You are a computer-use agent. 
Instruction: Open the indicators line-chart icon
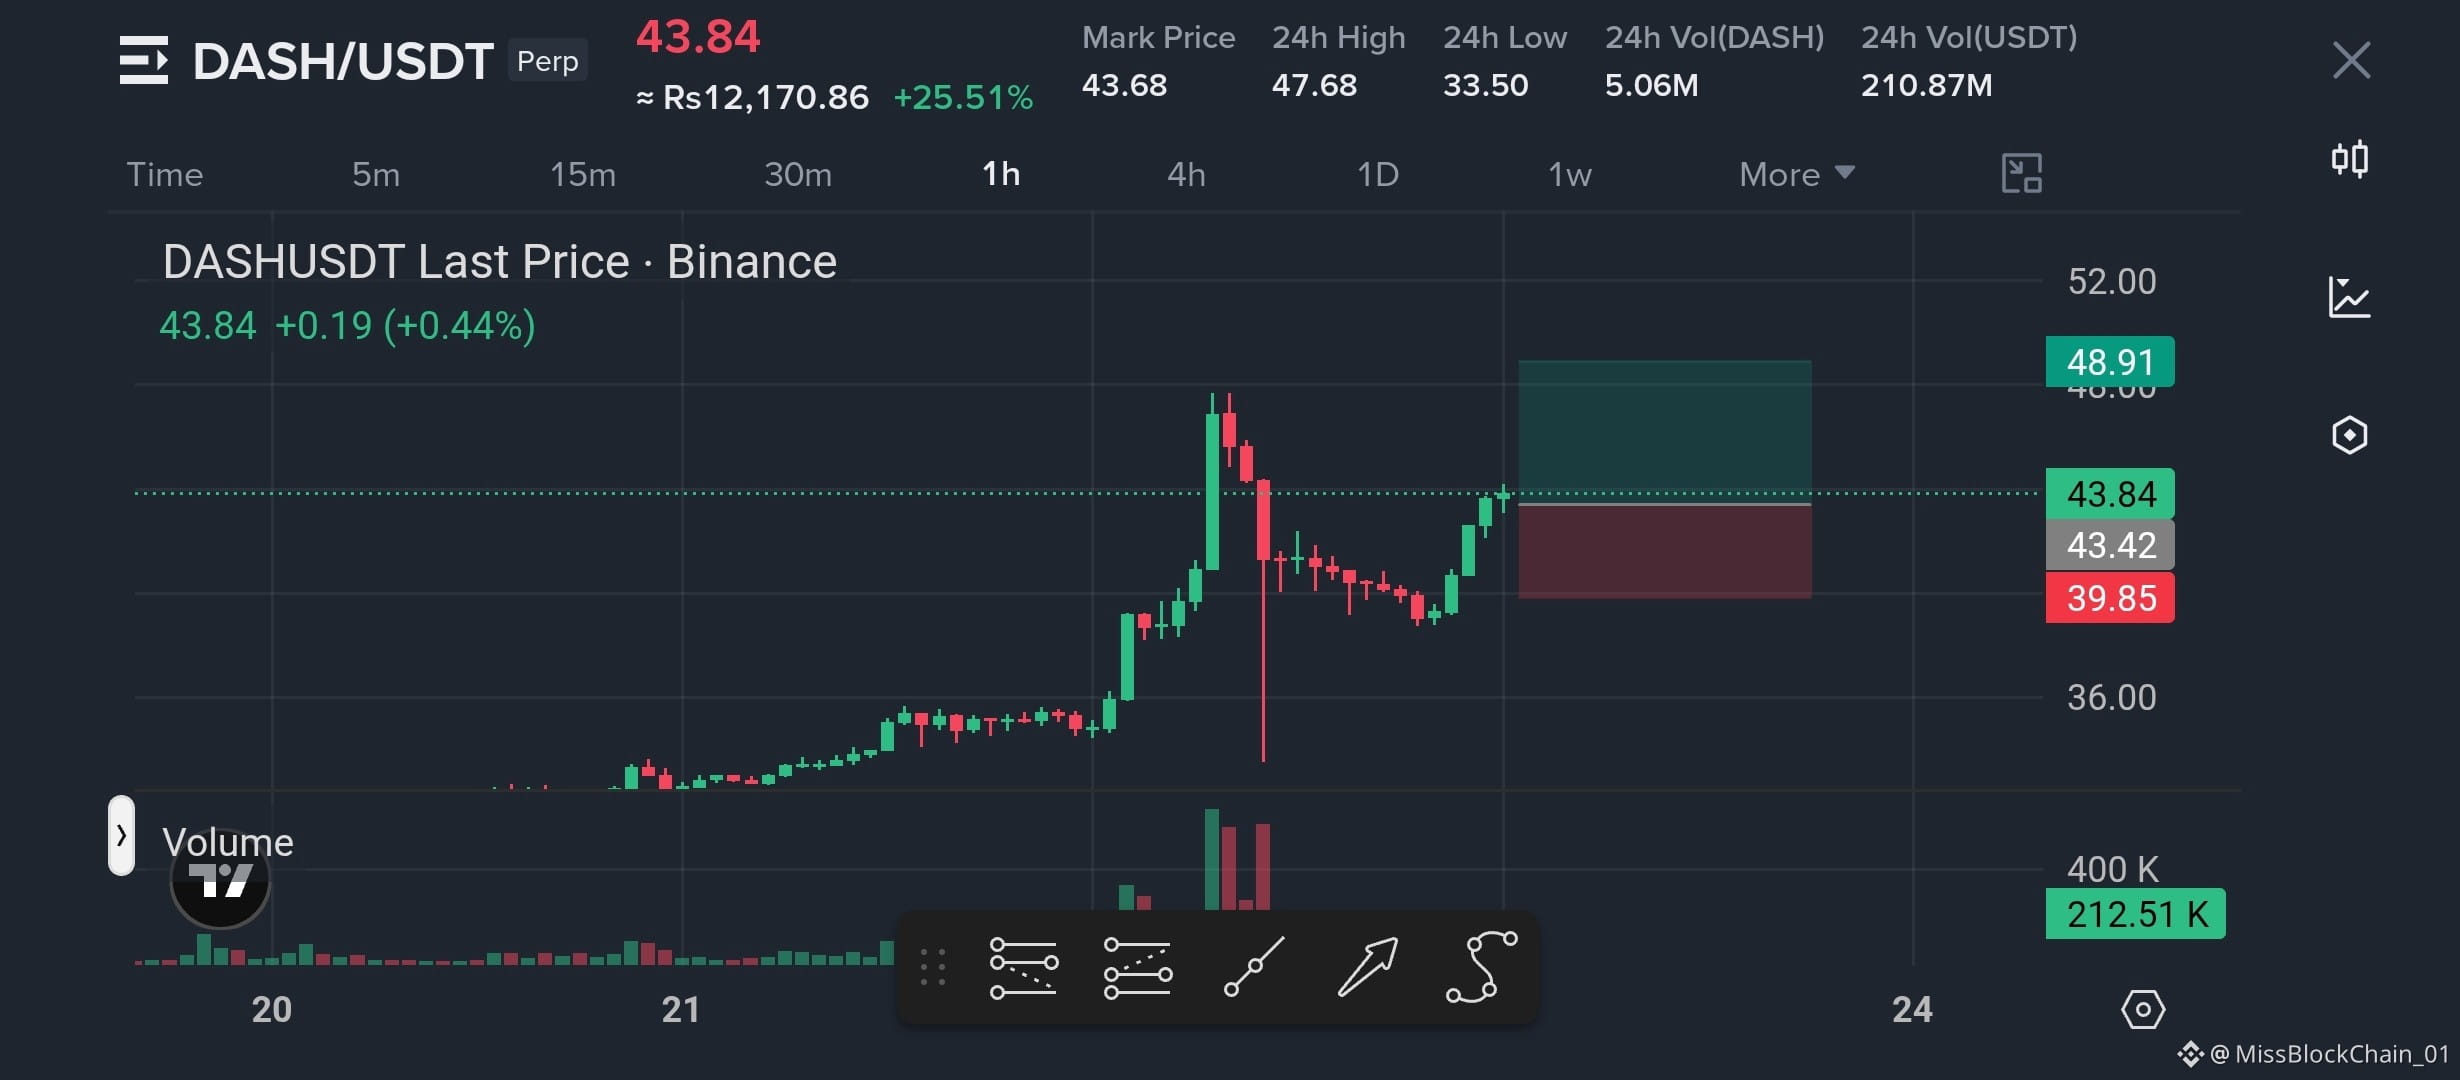point(2349,297)
